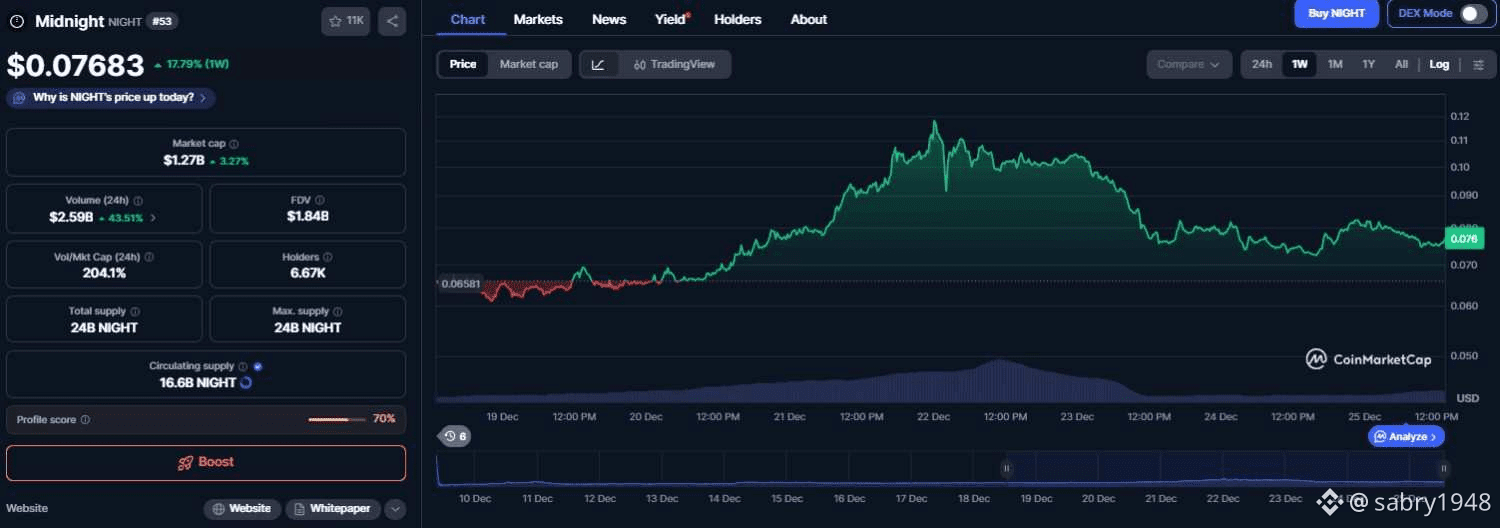Expand 'Why is NIGHT's price up today?'
Image resolution: width=1500 pixels, height=528 pixels.
tap(111, 98)
